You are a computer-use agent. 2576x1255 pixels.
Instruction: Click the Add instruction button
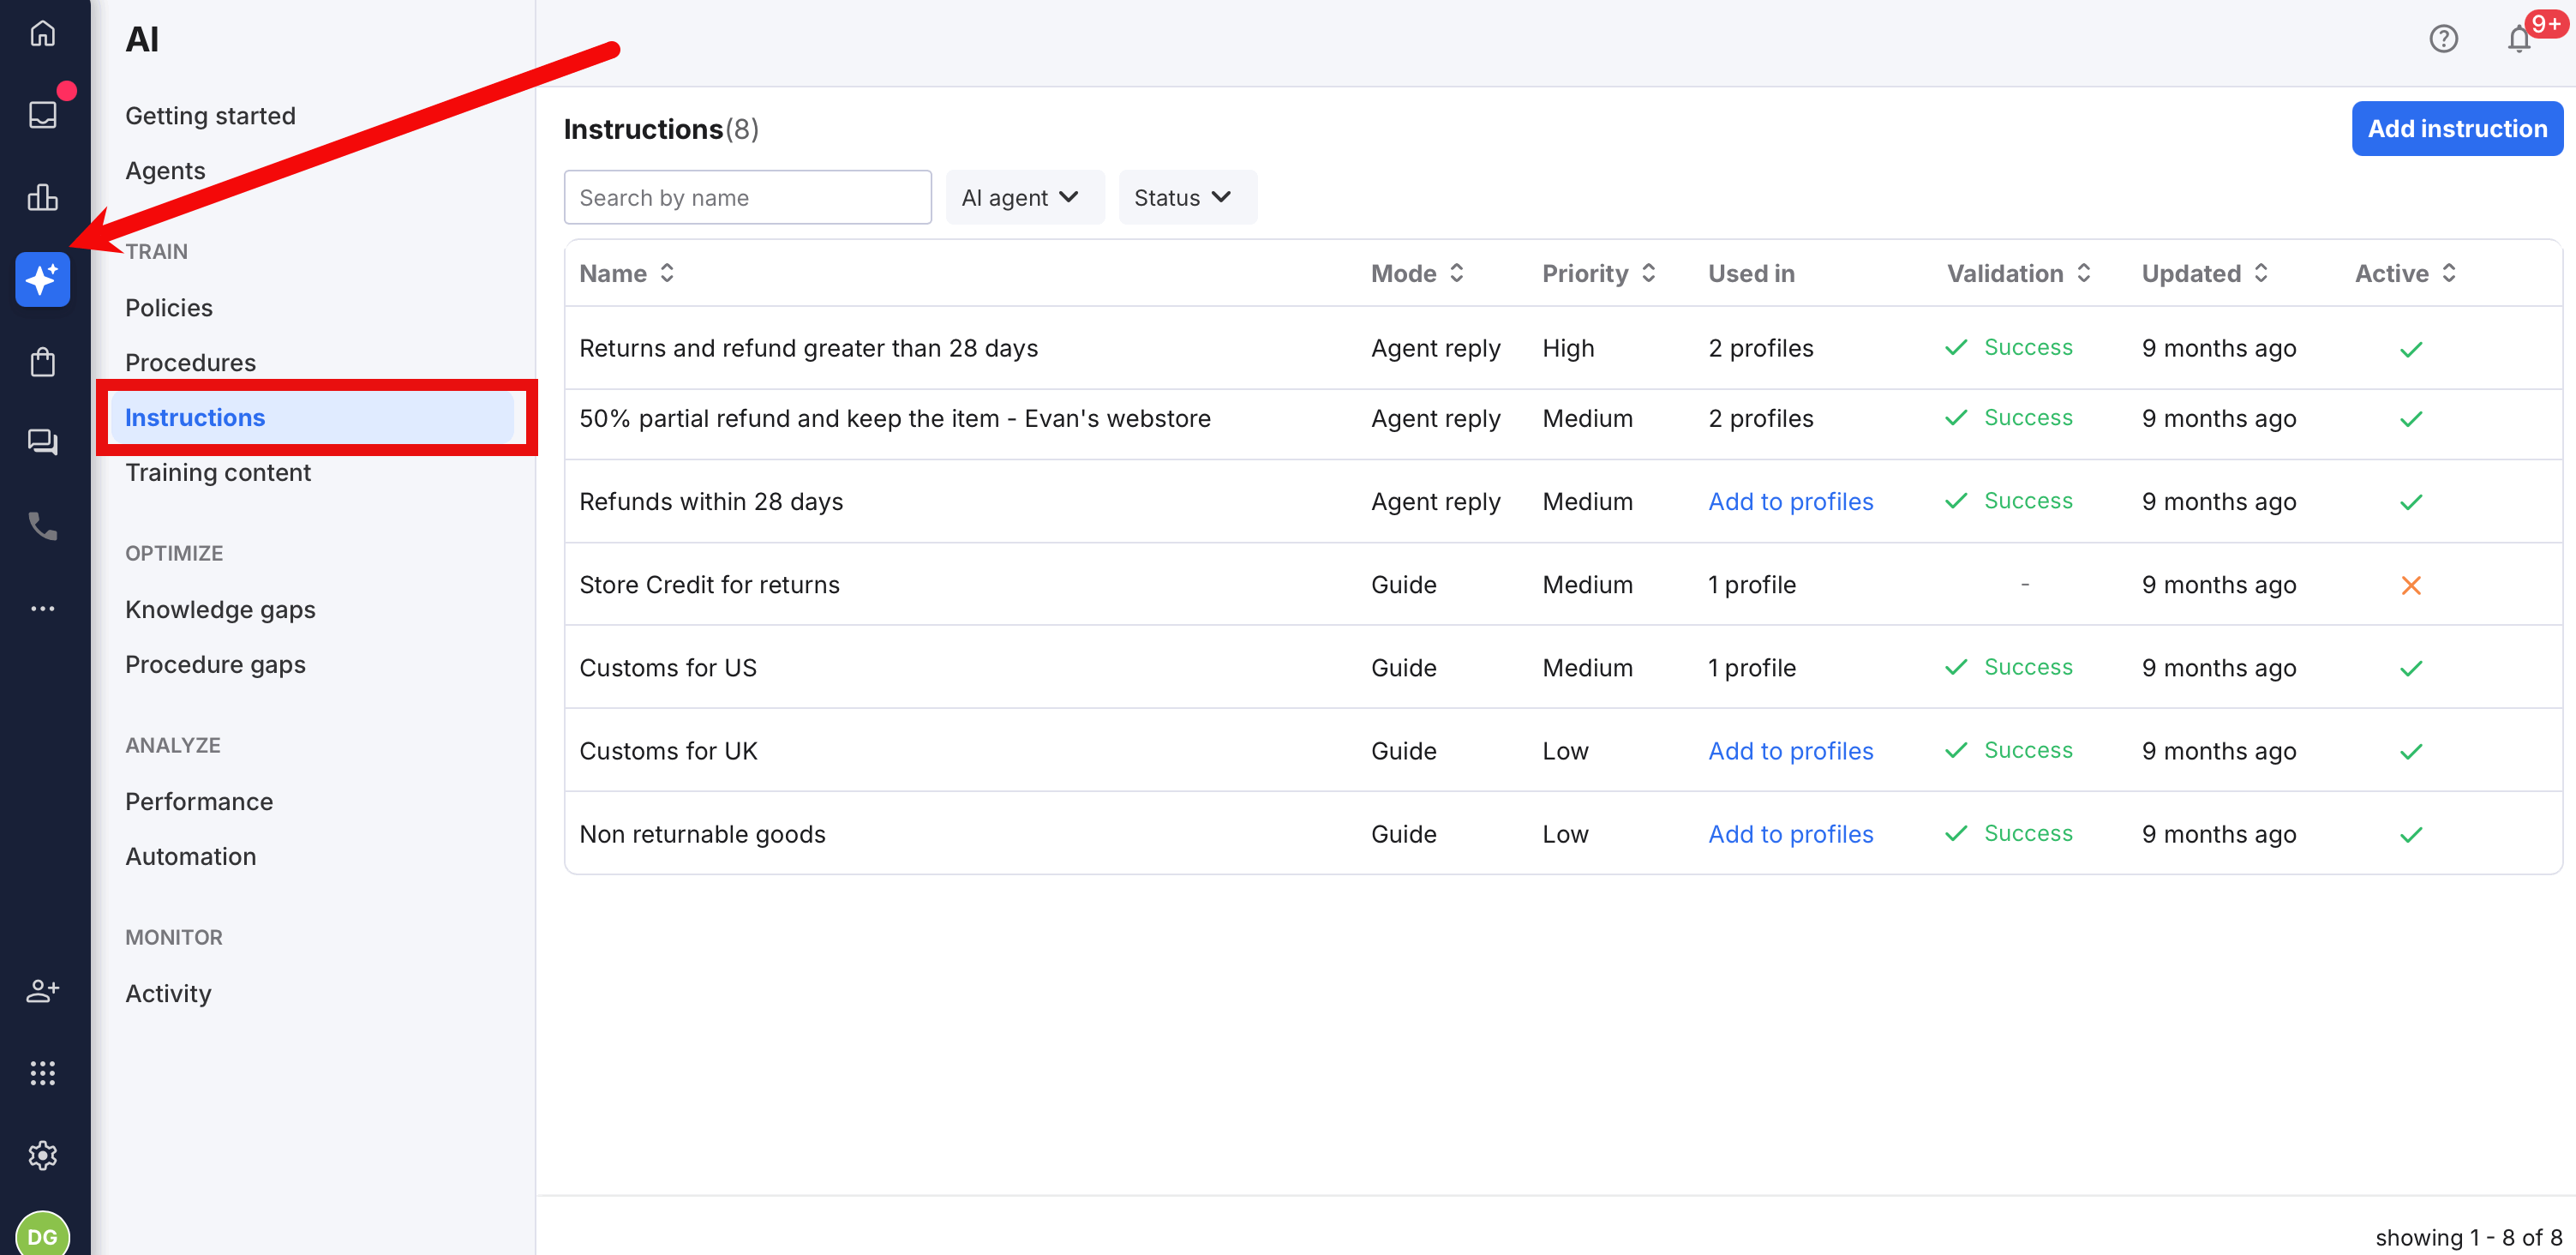point(2456,129)
